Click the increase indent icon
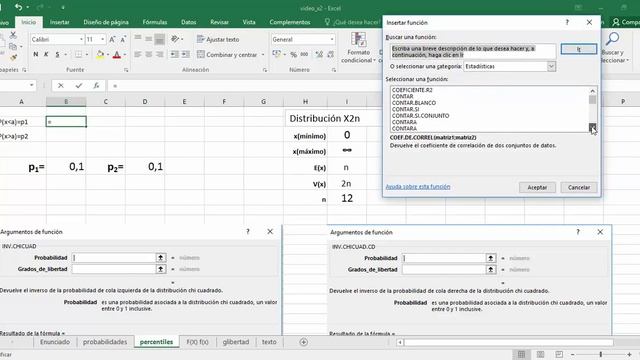640x360 pixels. (x=185, y=54)
